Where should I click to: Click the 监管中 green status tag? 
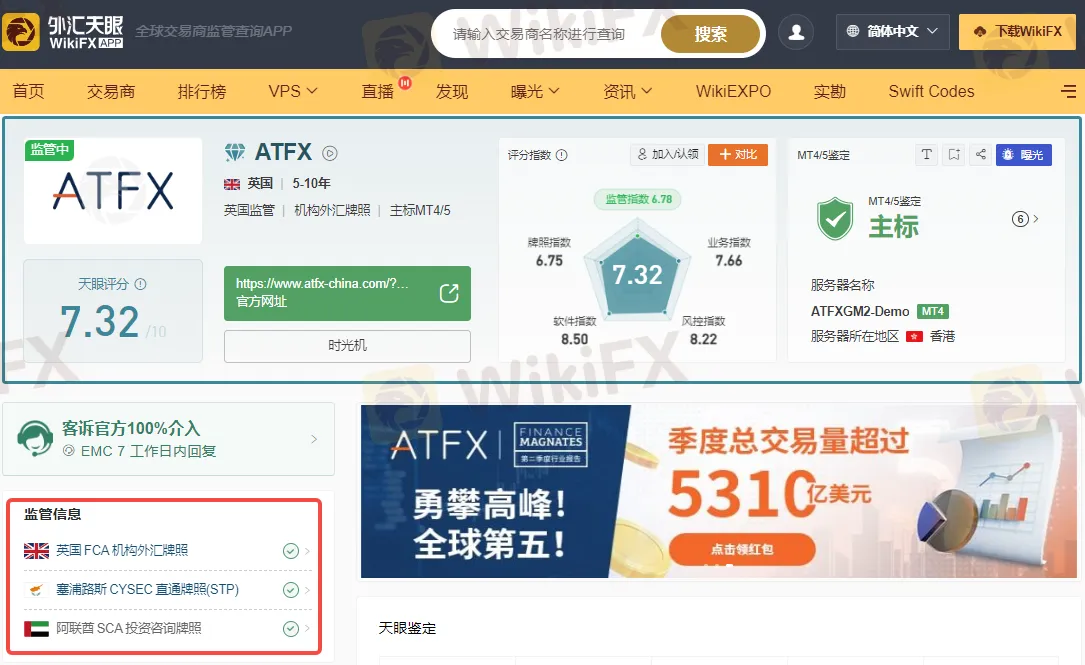coord(49,149)
